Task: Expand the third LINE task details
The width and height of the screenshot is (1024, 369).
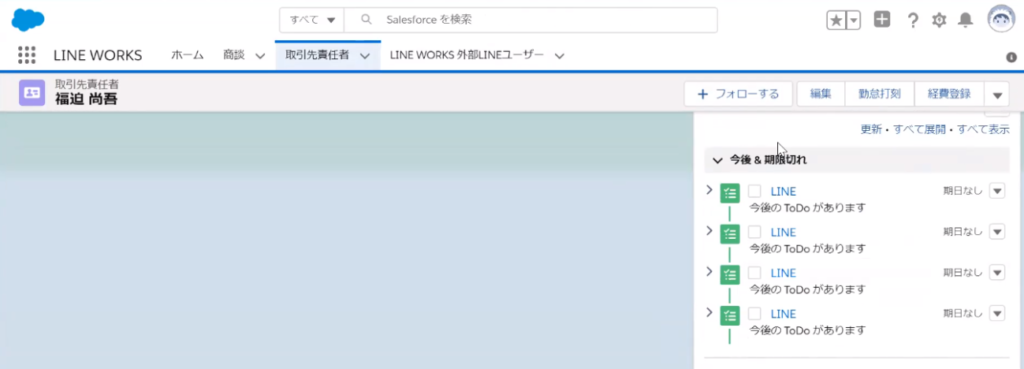Action: [x=709, y=271]
